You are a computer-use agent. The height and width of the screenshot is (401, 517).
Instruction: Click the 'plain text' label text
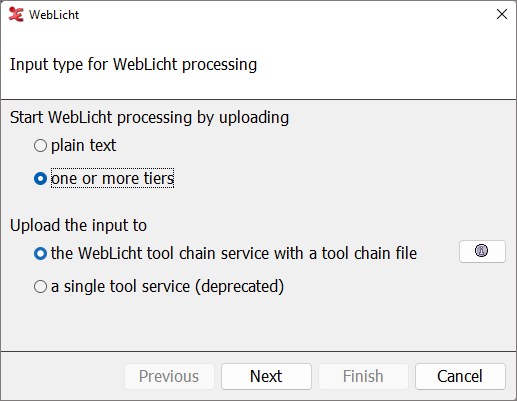point(83,146)
